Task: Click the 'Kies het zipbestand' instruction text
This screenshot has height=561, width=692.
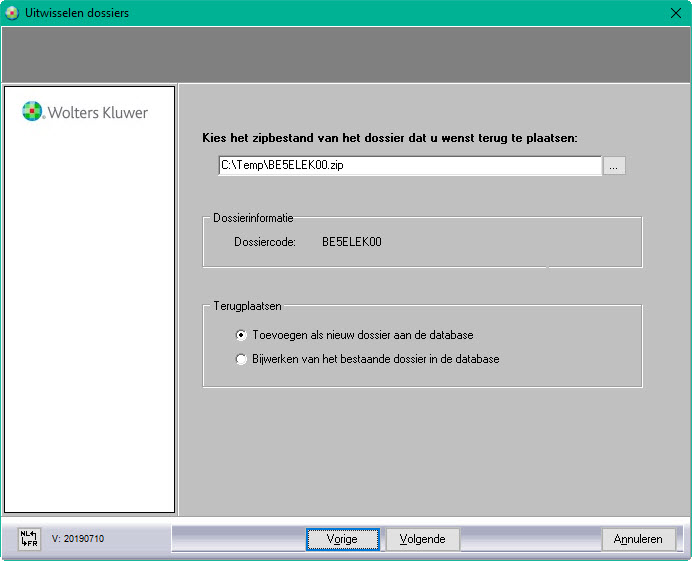Action: [x=390, y=137]
